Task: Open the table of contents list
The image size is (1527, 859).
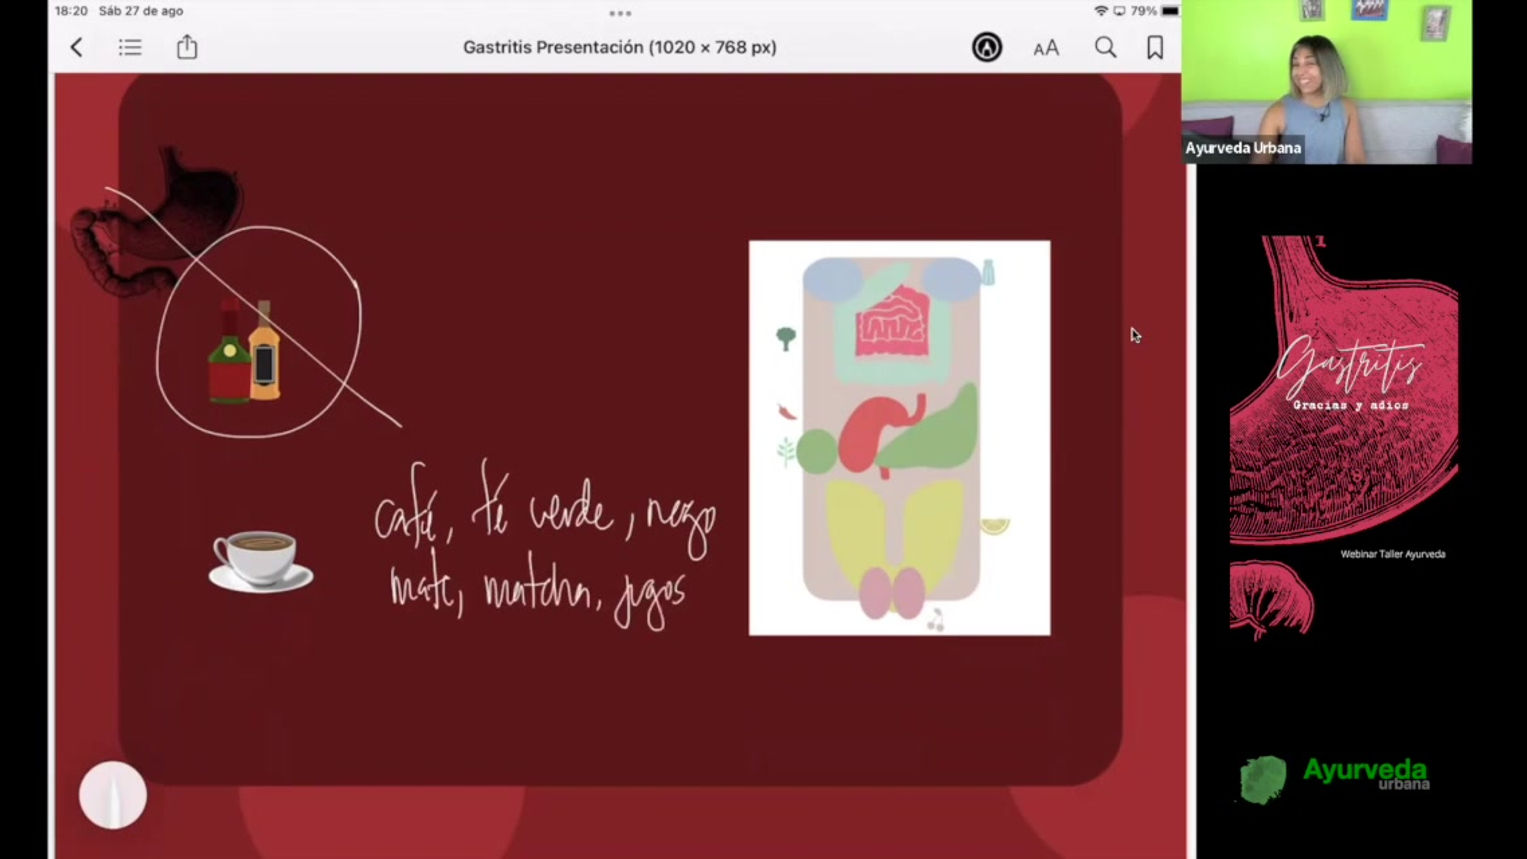Action: [130, 47]
